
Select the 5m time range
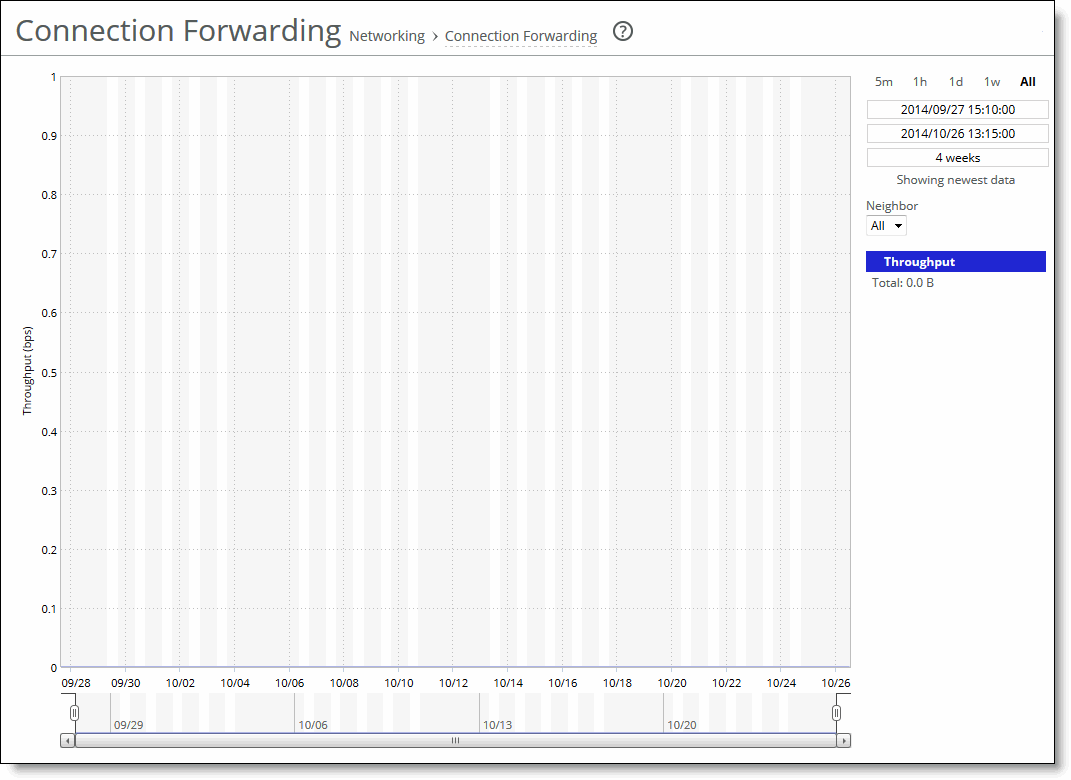point(884,82)
